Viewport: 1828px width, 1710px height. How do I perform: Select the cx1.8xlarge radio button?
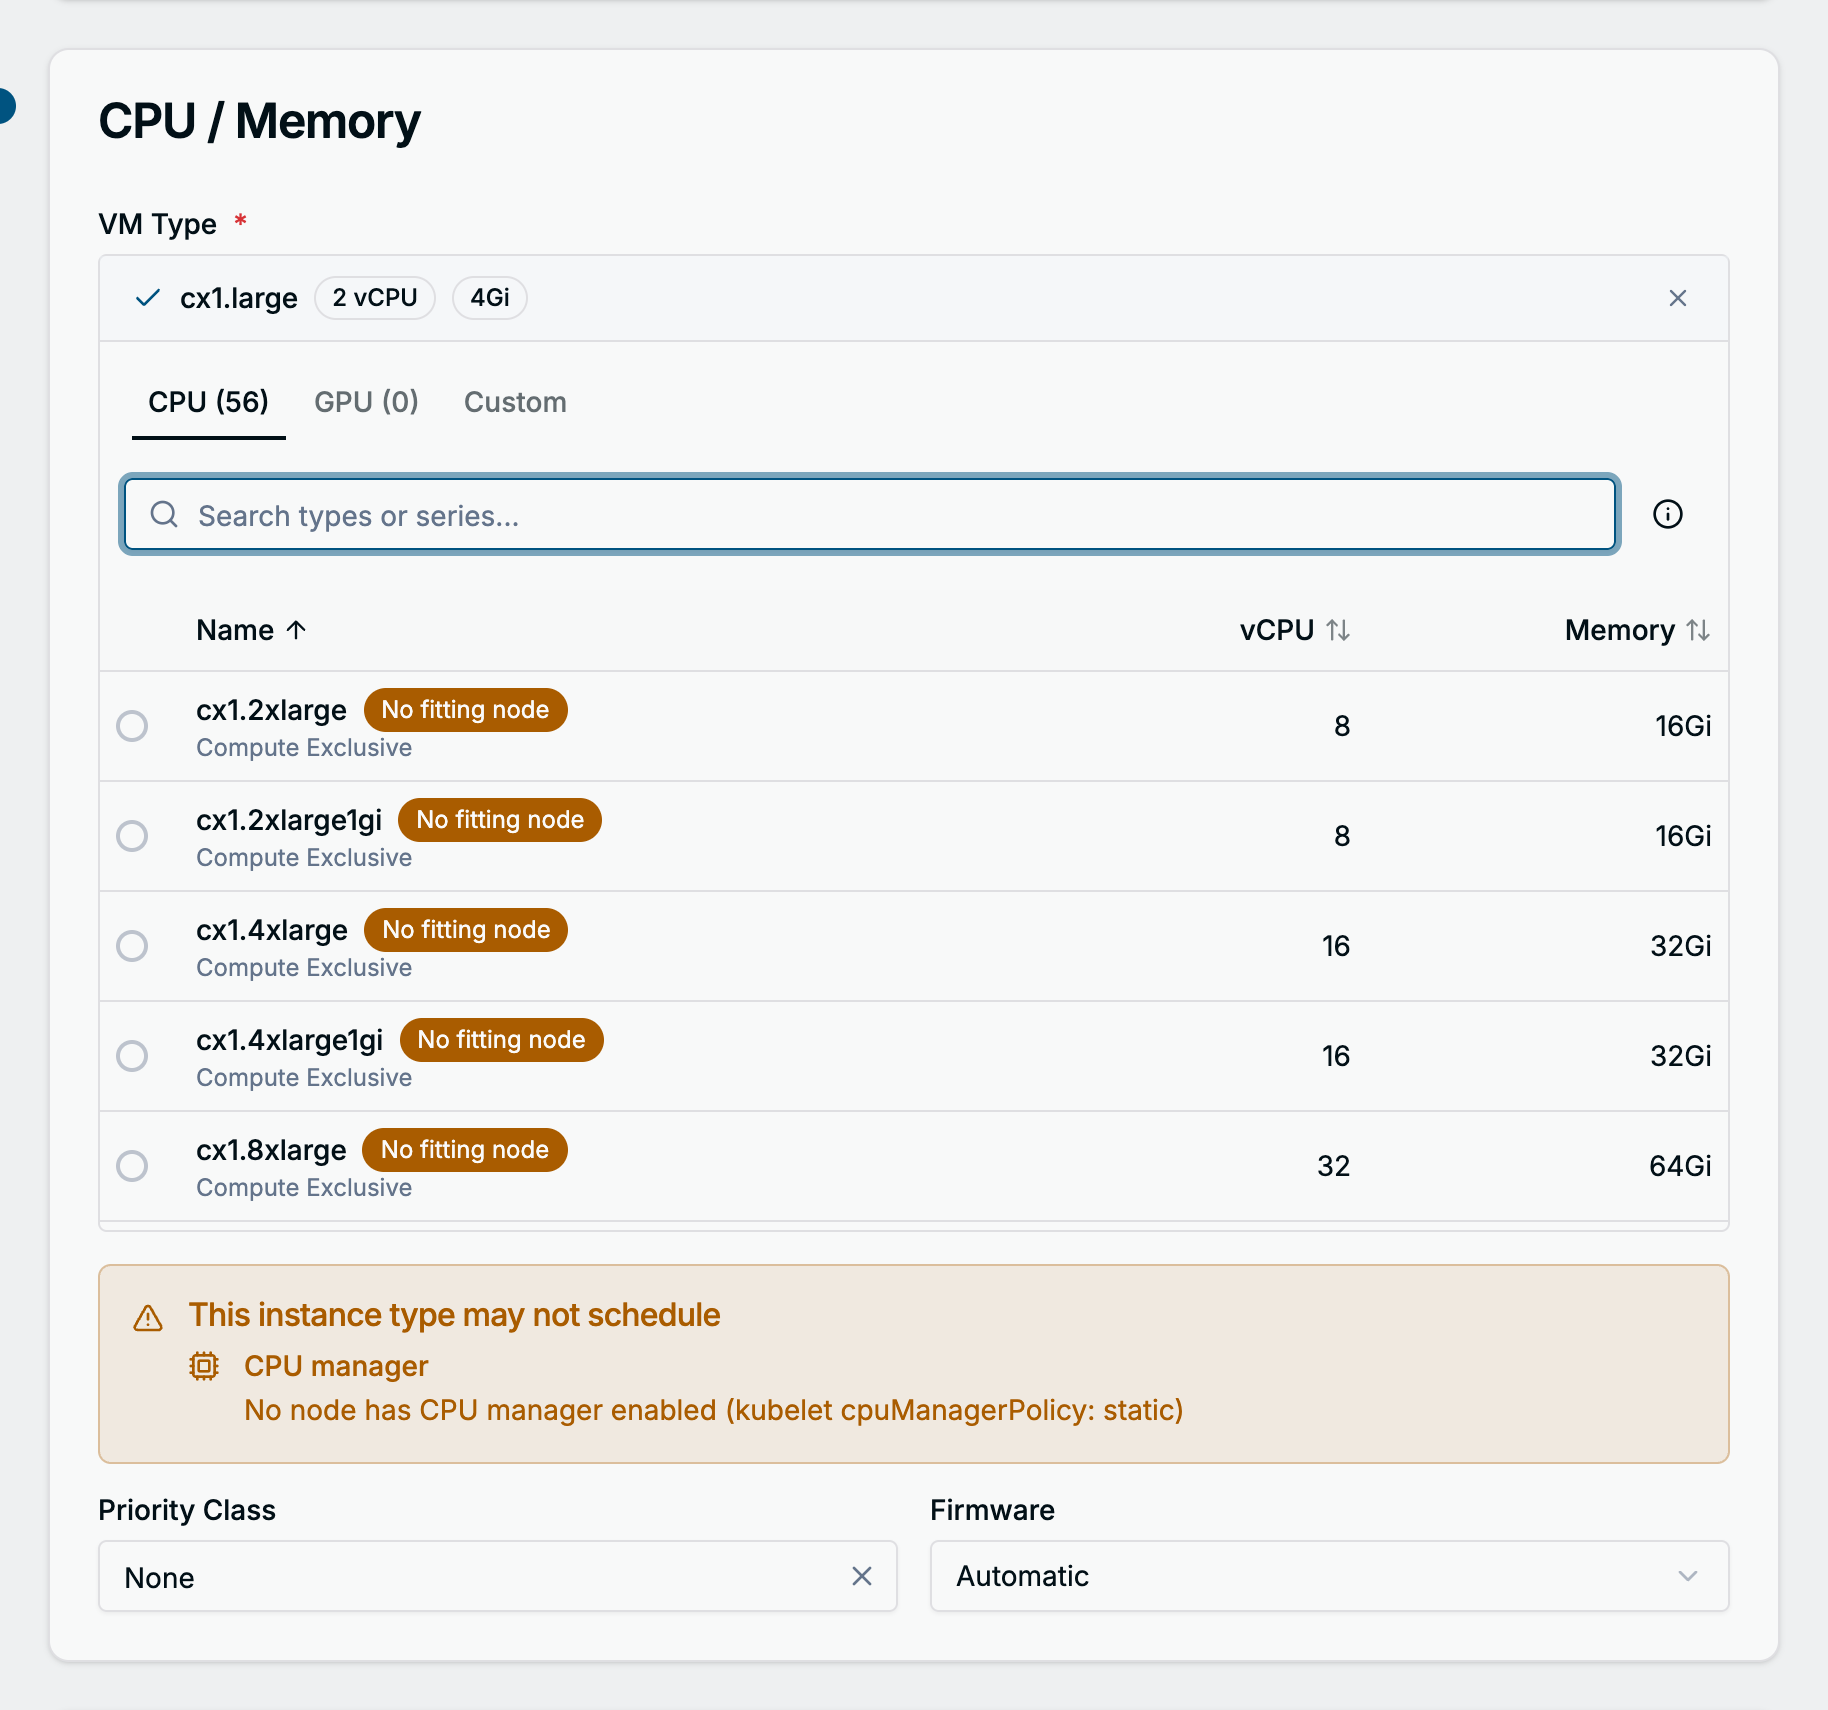pyautogui.click(x=132, y=1165)
